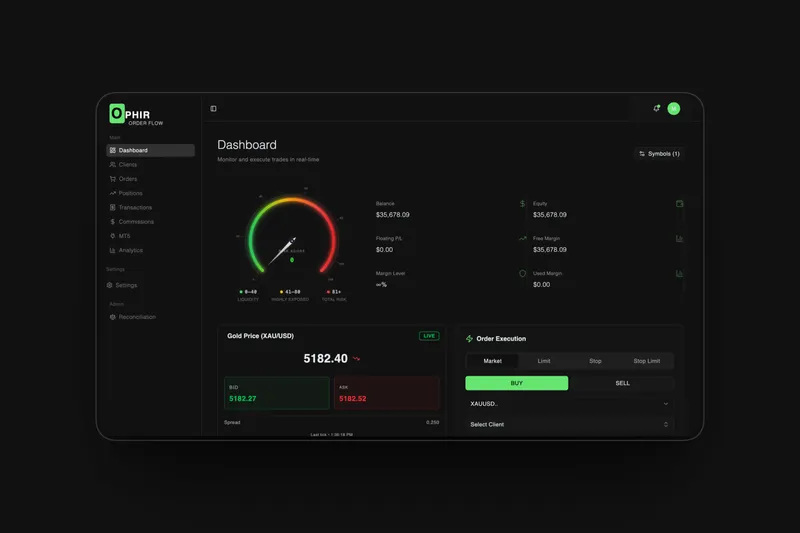Click the Positions trend icon
The width and height of the screenshot is (800, 533).
point(113,193)
